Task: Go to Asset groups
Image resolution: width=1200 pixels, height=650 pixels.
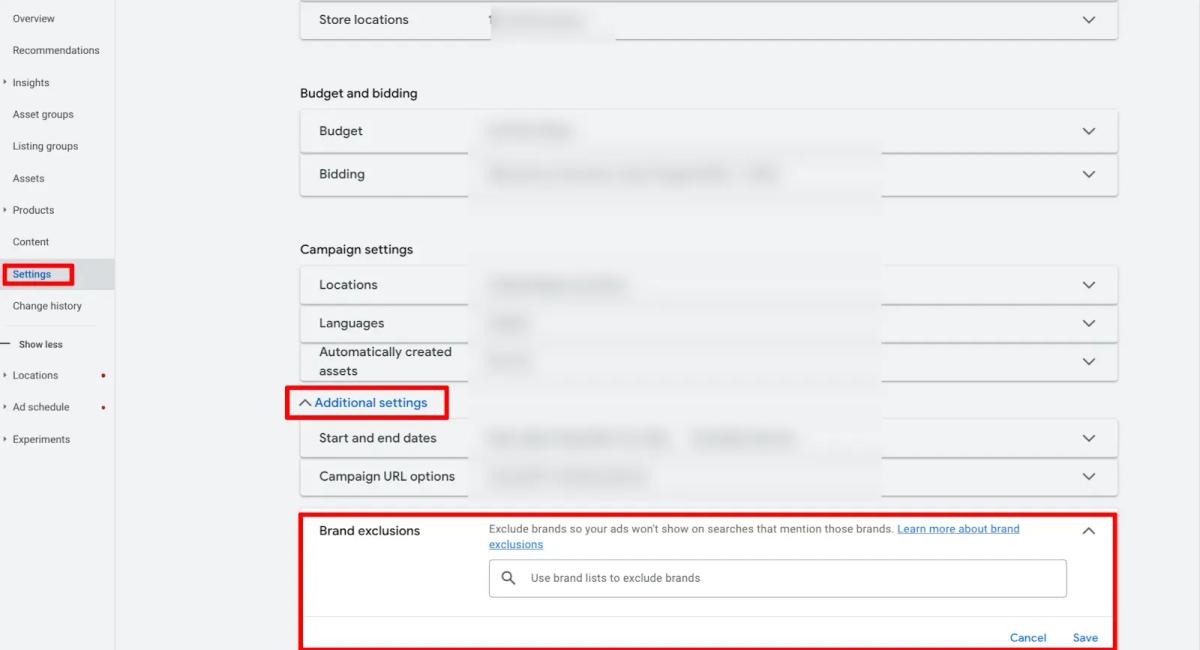Action: coord(43,114)
